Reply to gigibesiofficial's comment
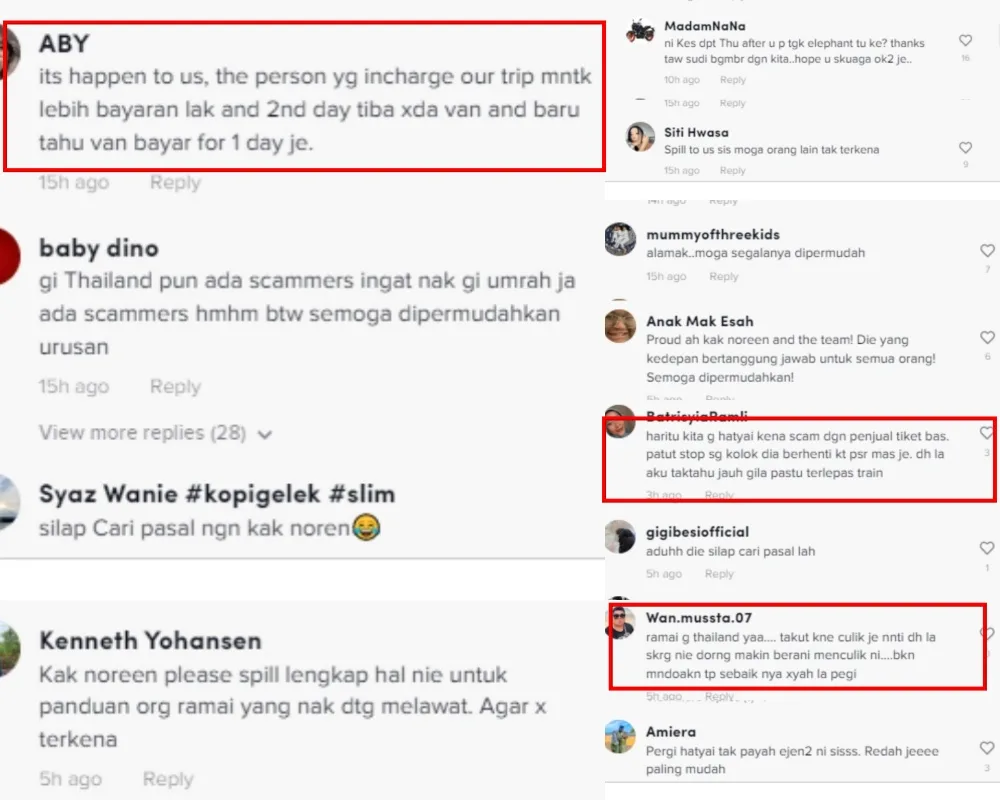The height and width of the screenshot is (800, 1000). [719, 574]
